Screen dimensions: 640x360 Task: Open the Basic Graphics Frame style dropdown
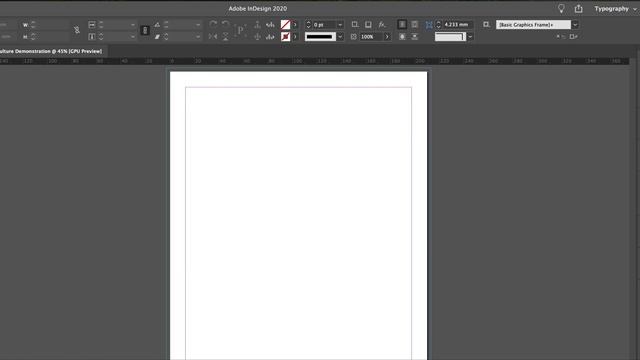[x=575, y=25]
